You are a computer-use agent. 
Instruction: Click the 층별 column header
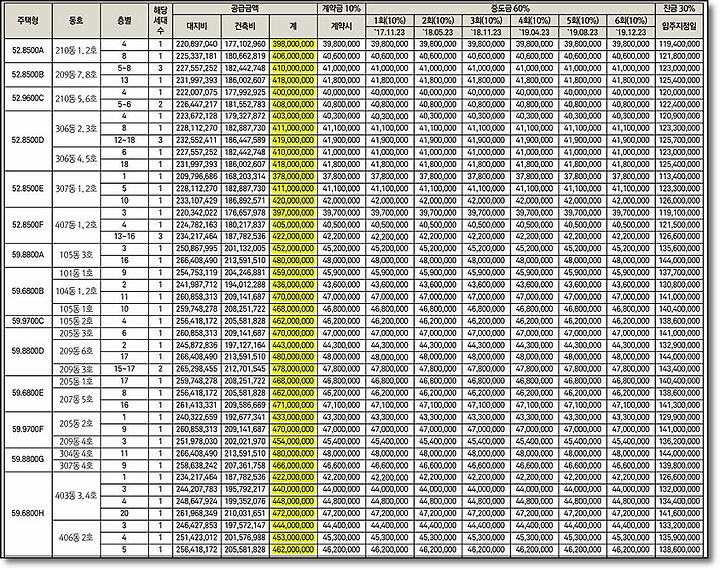[x=124, y=21]
